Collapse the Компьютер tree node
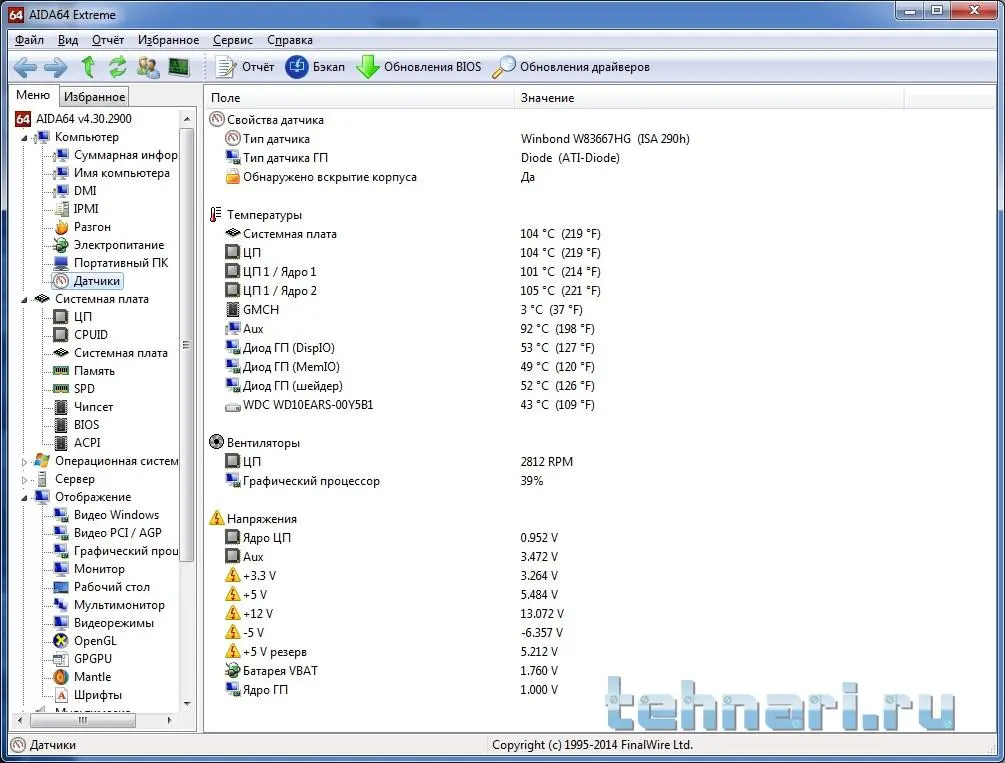This screenshot has height=763, width=1005. [24, 138]
